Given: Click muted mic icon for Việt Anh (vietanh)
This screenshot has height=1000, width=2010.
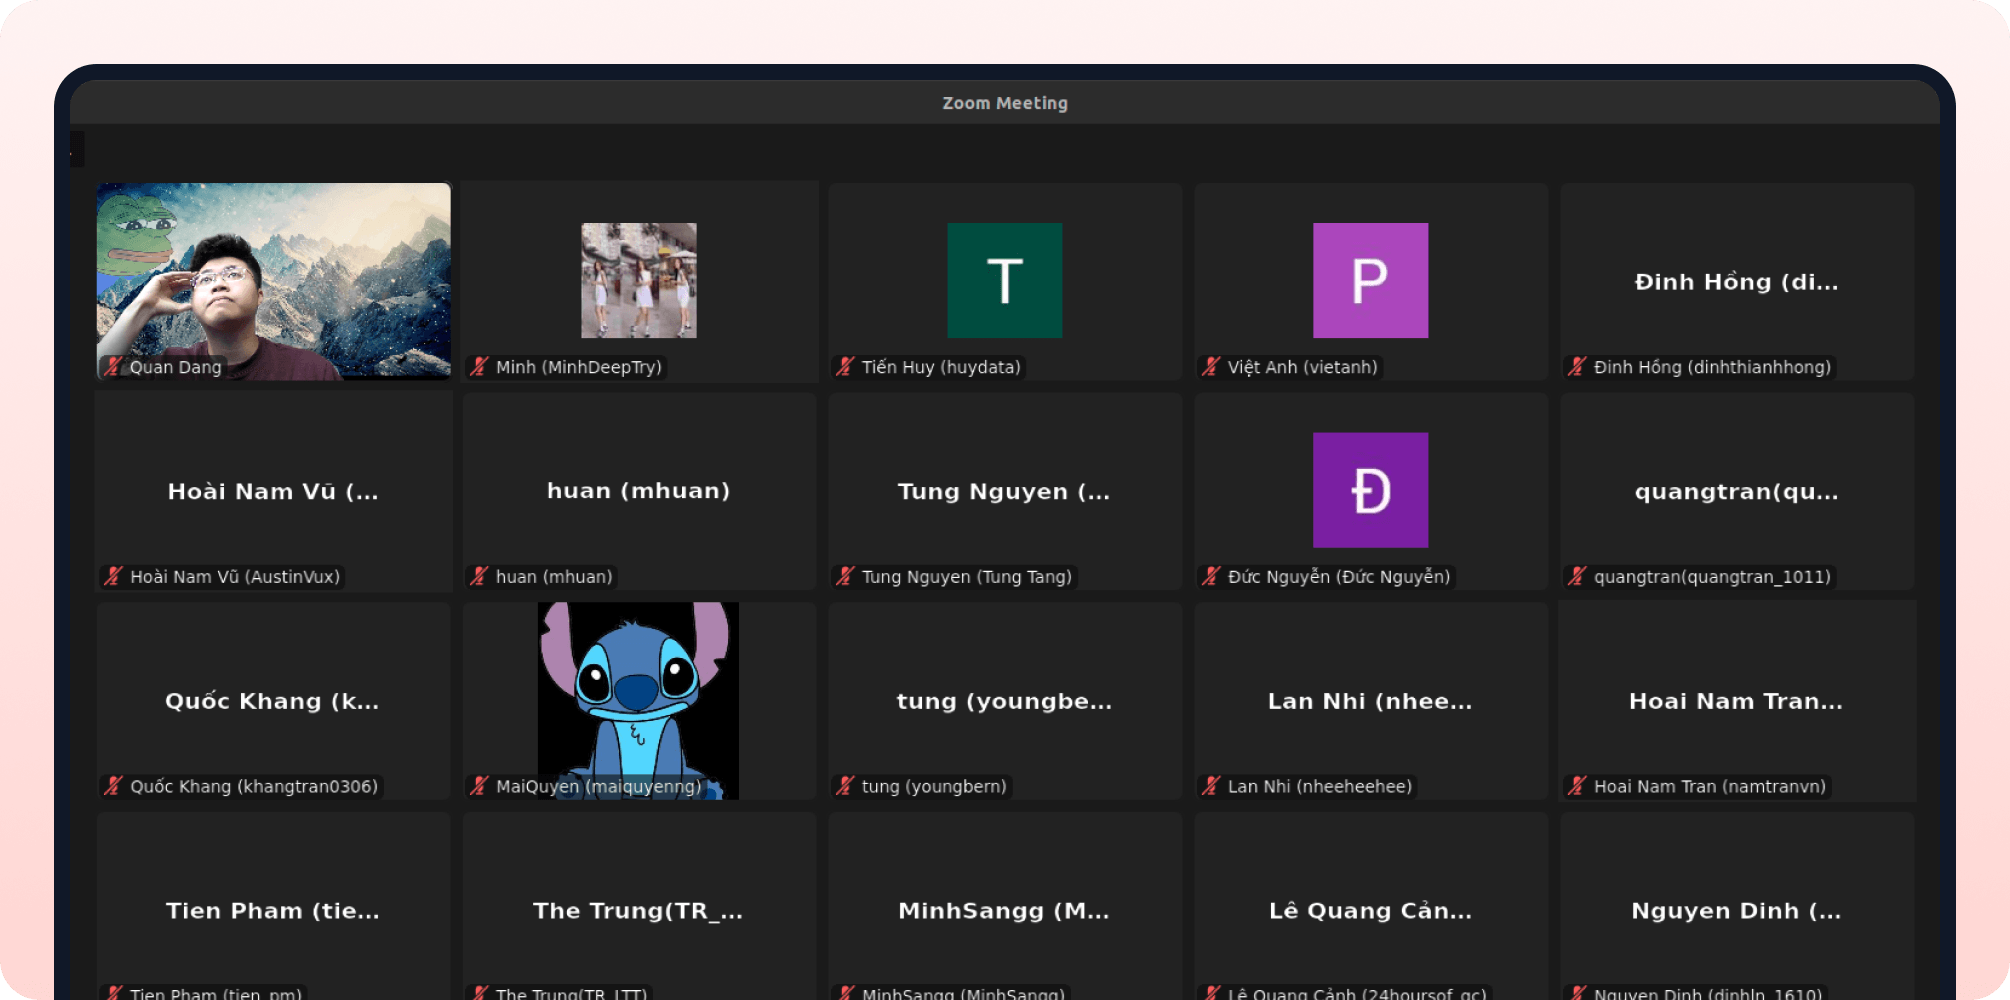Looking at the screenshot, I should coord(1211,367).
